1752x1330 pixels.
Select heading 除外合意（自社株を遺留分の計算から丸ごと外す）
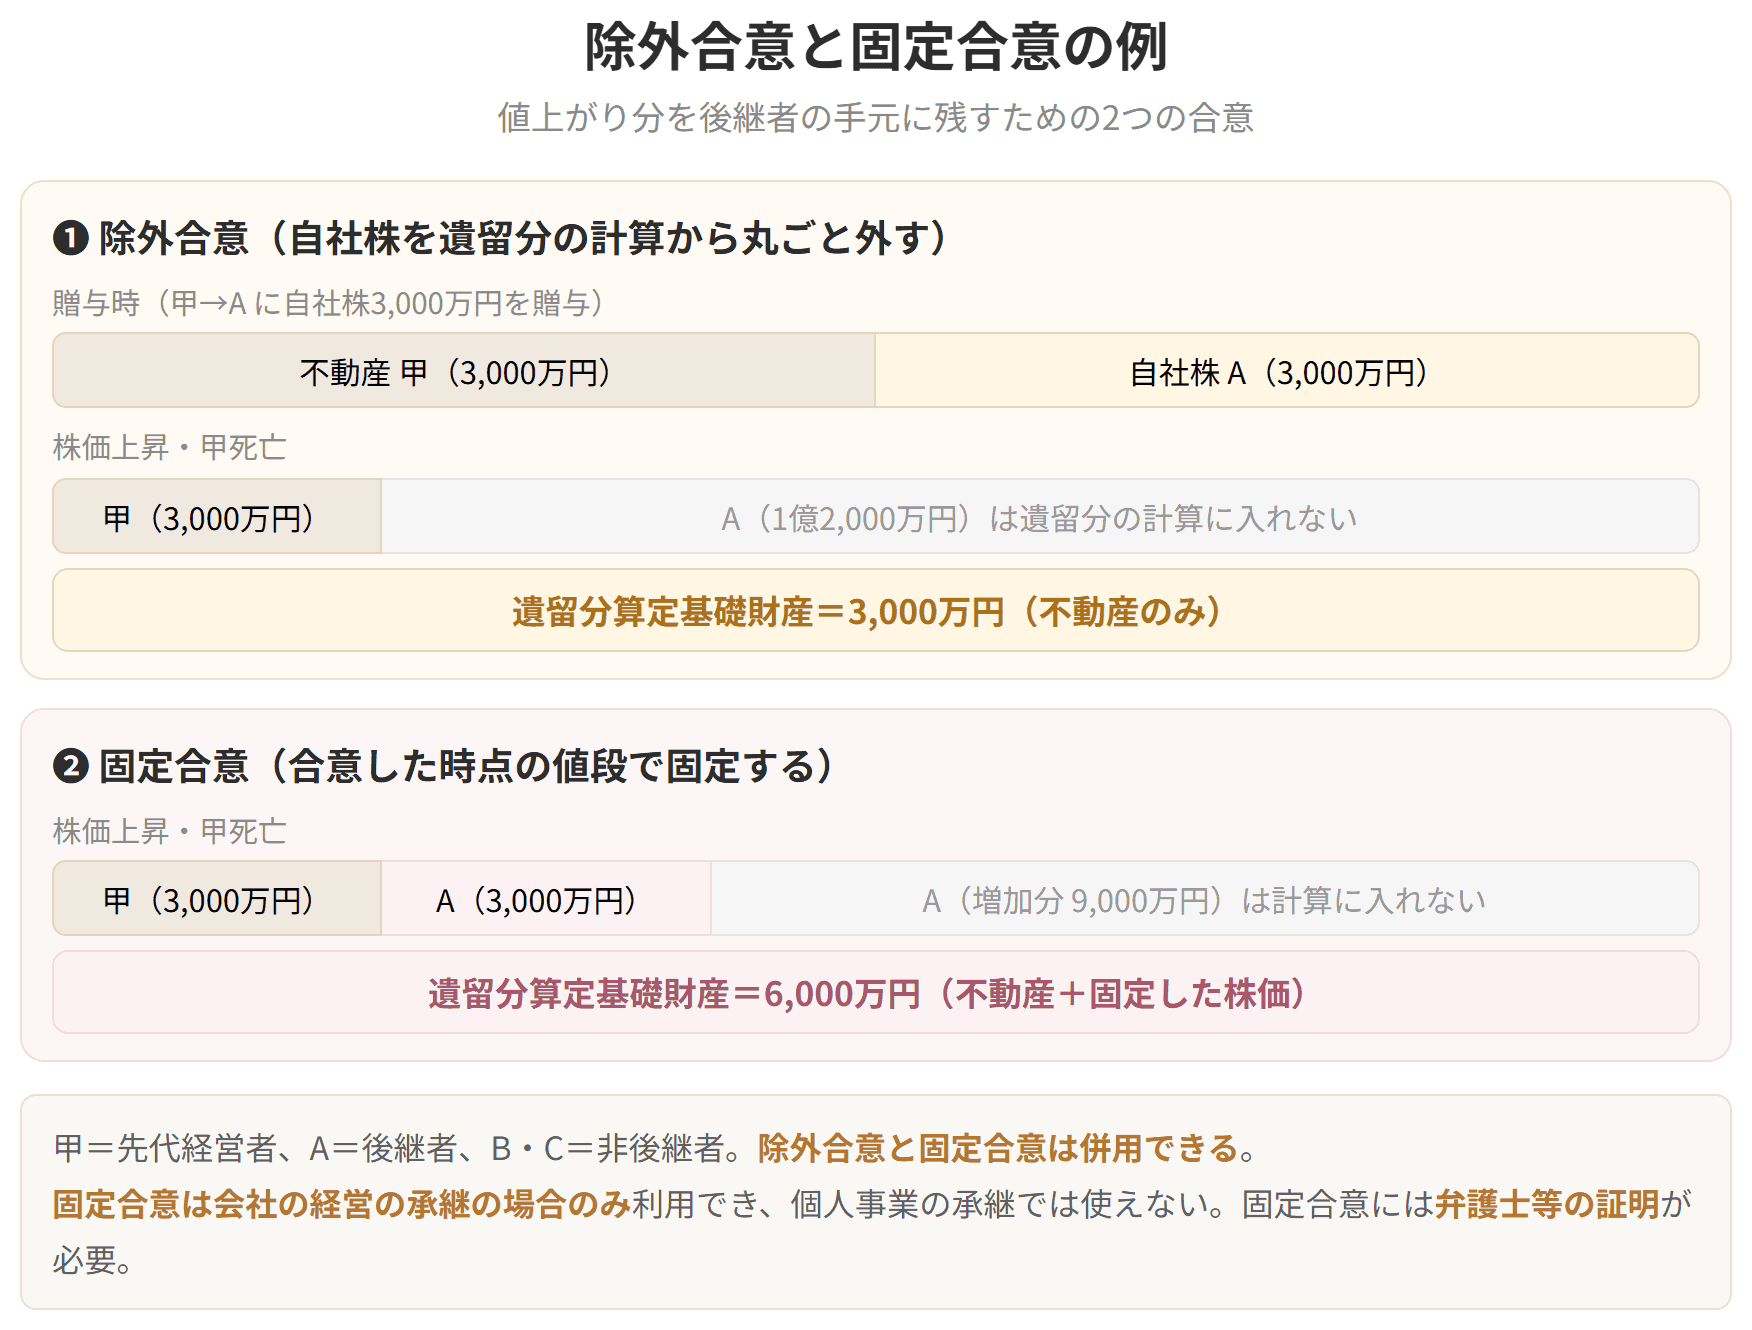524,238
